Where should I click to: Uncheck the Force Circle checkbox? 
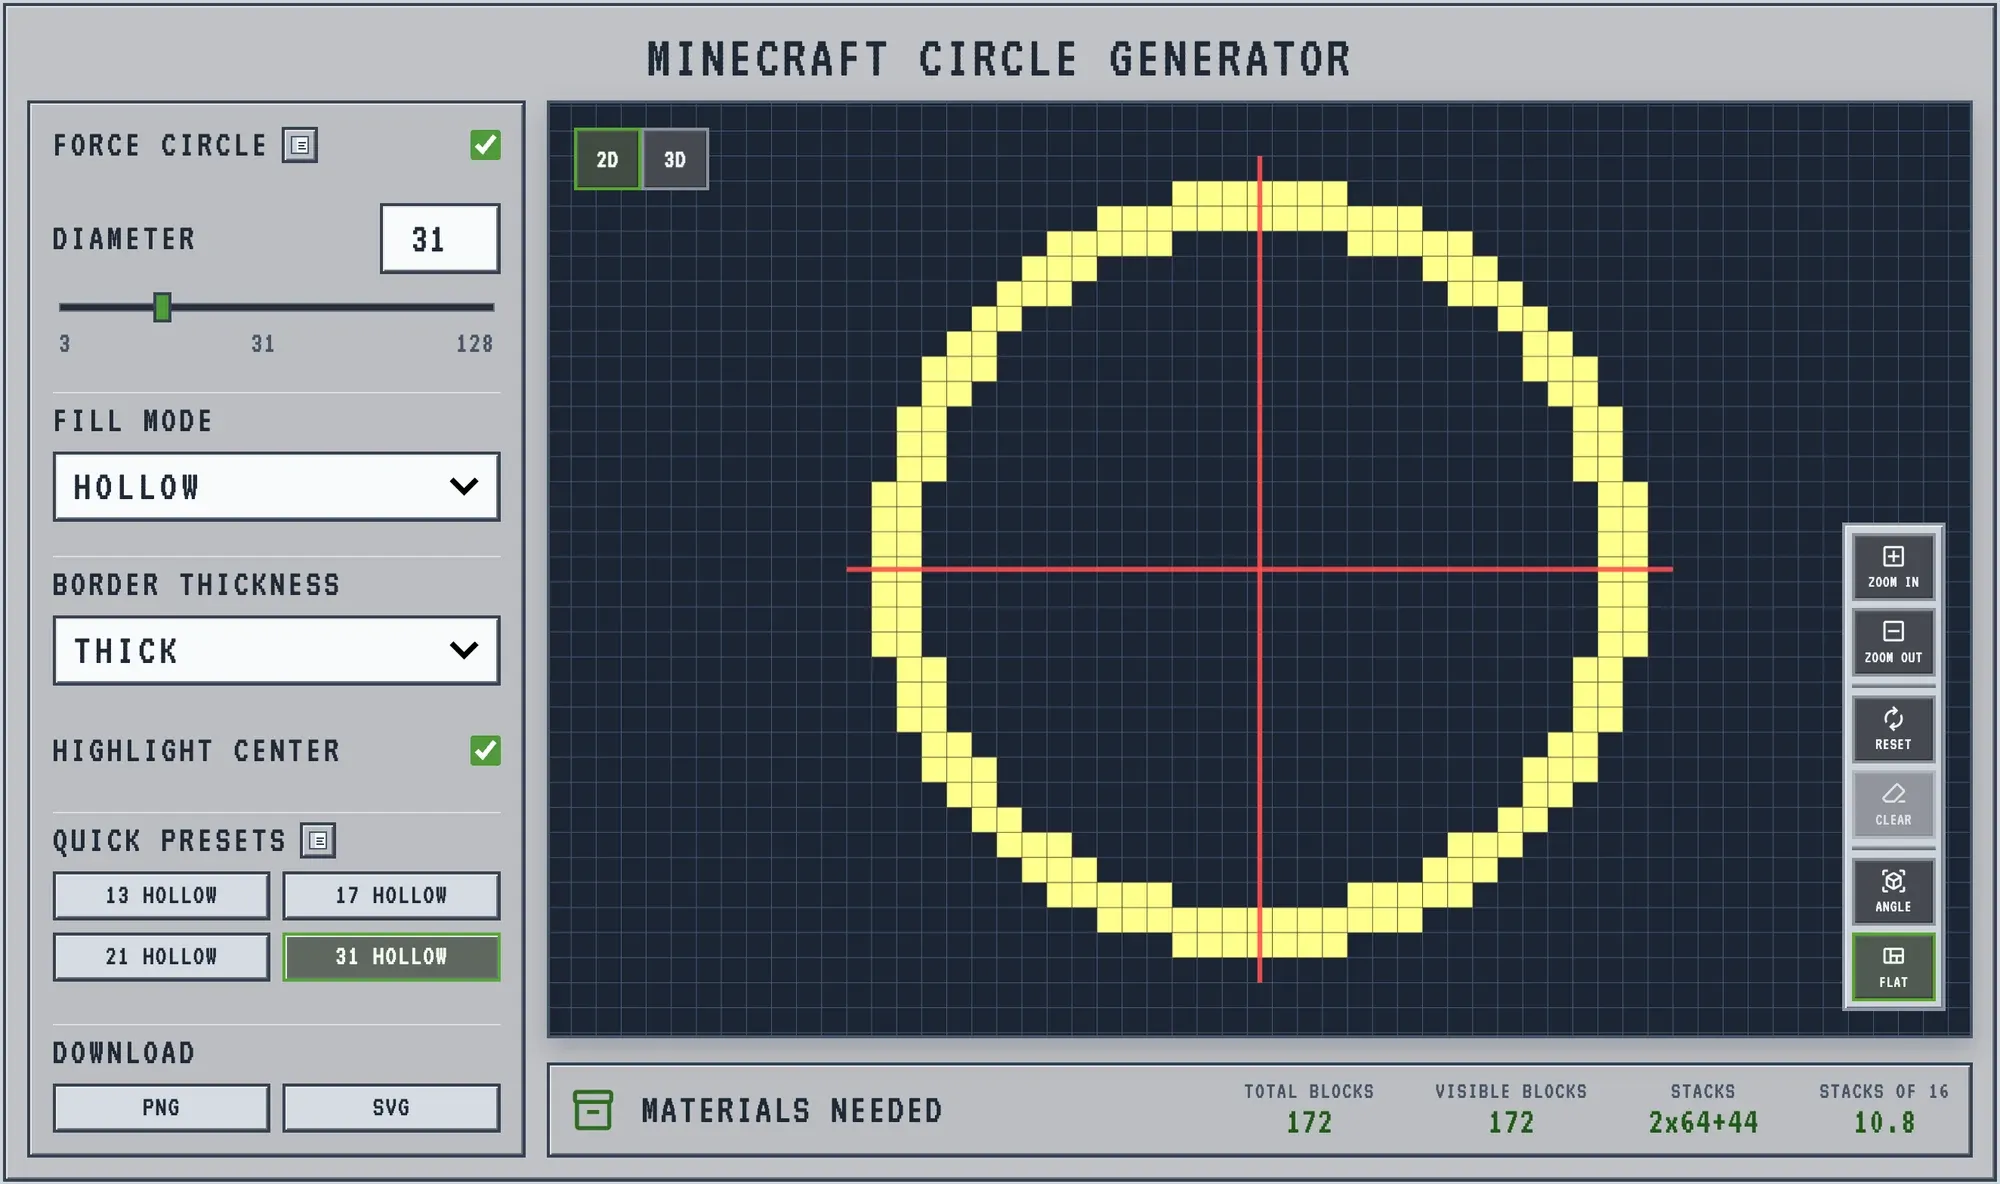coord(486,145)
